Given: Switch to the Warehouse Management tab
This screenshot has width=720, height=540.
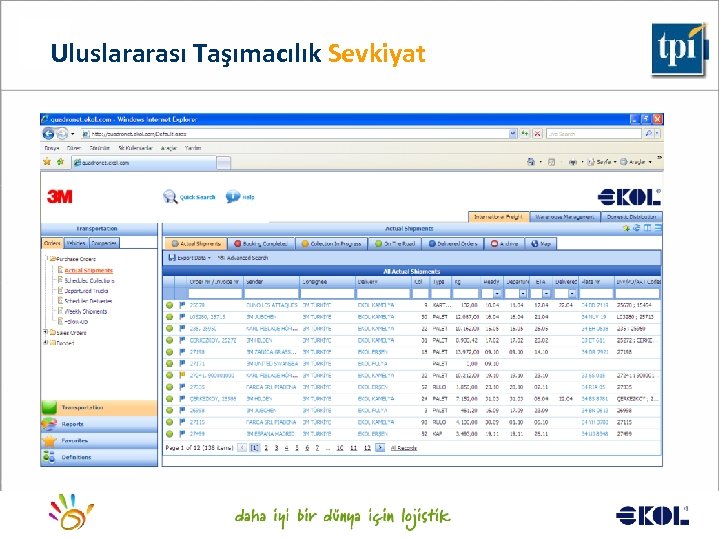Looking at the screenshot, I should [565, 217].
